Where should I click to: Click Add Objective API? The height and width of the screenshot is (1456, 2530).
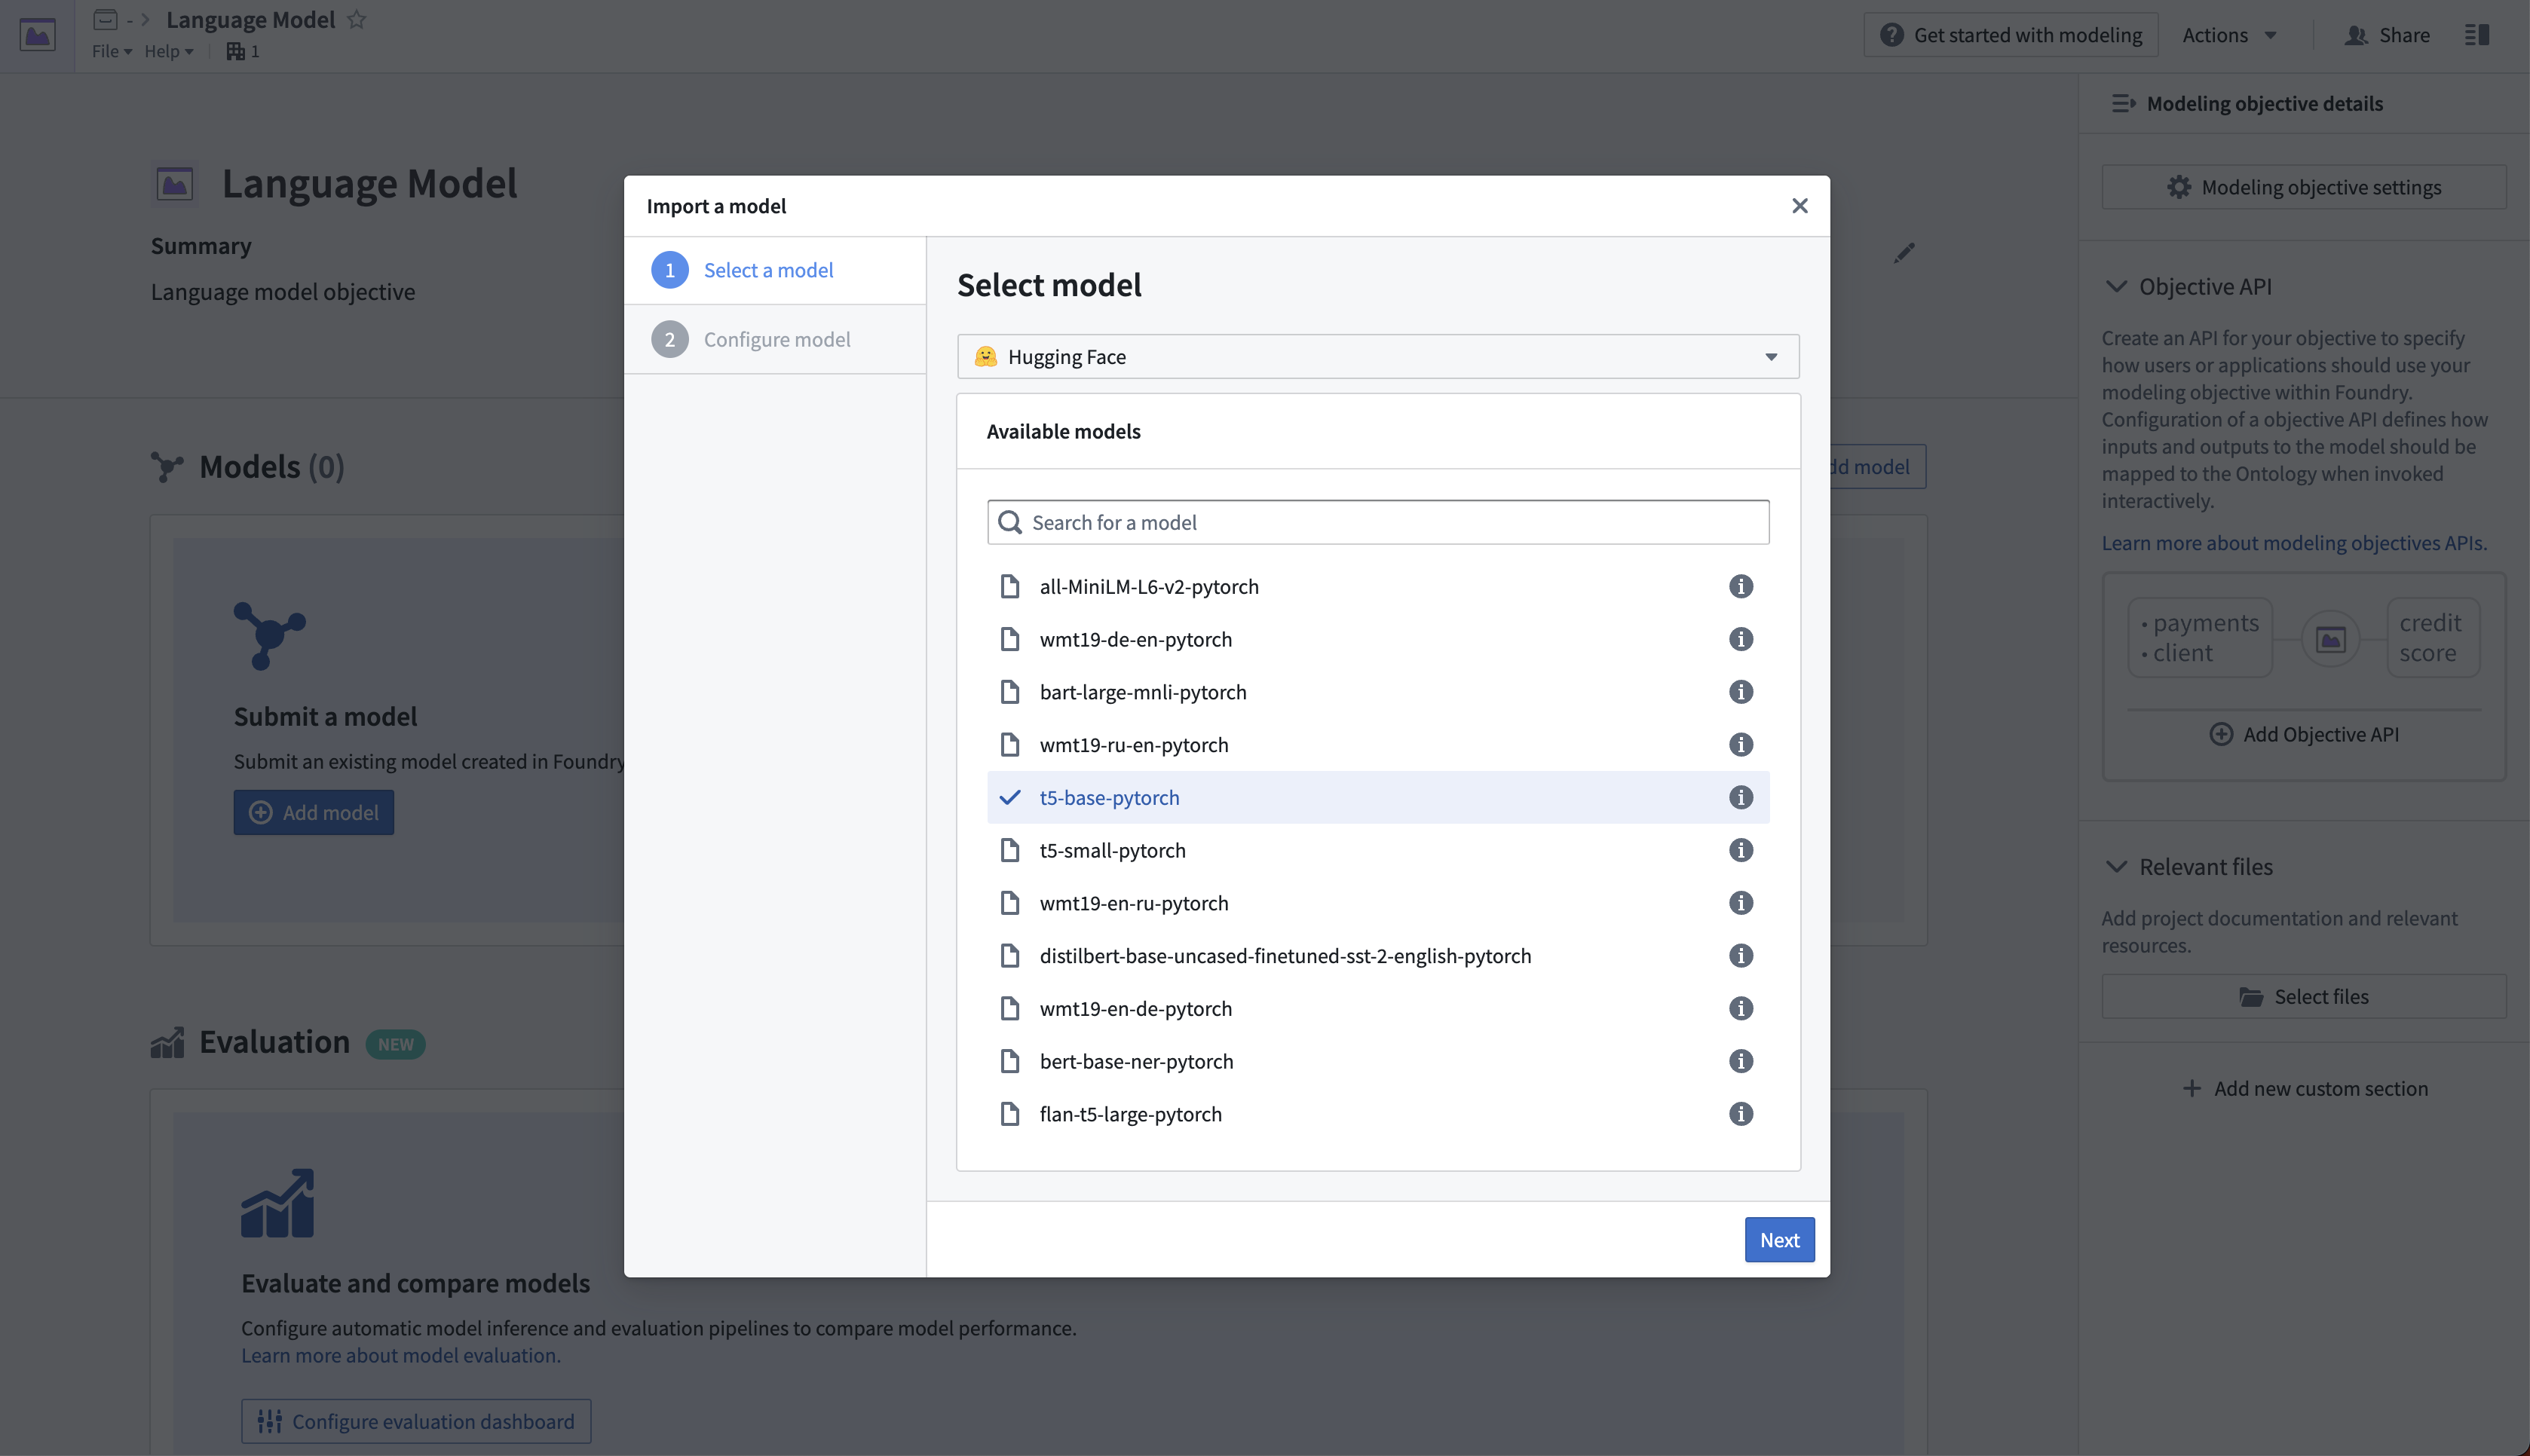tap(2304, 734)
